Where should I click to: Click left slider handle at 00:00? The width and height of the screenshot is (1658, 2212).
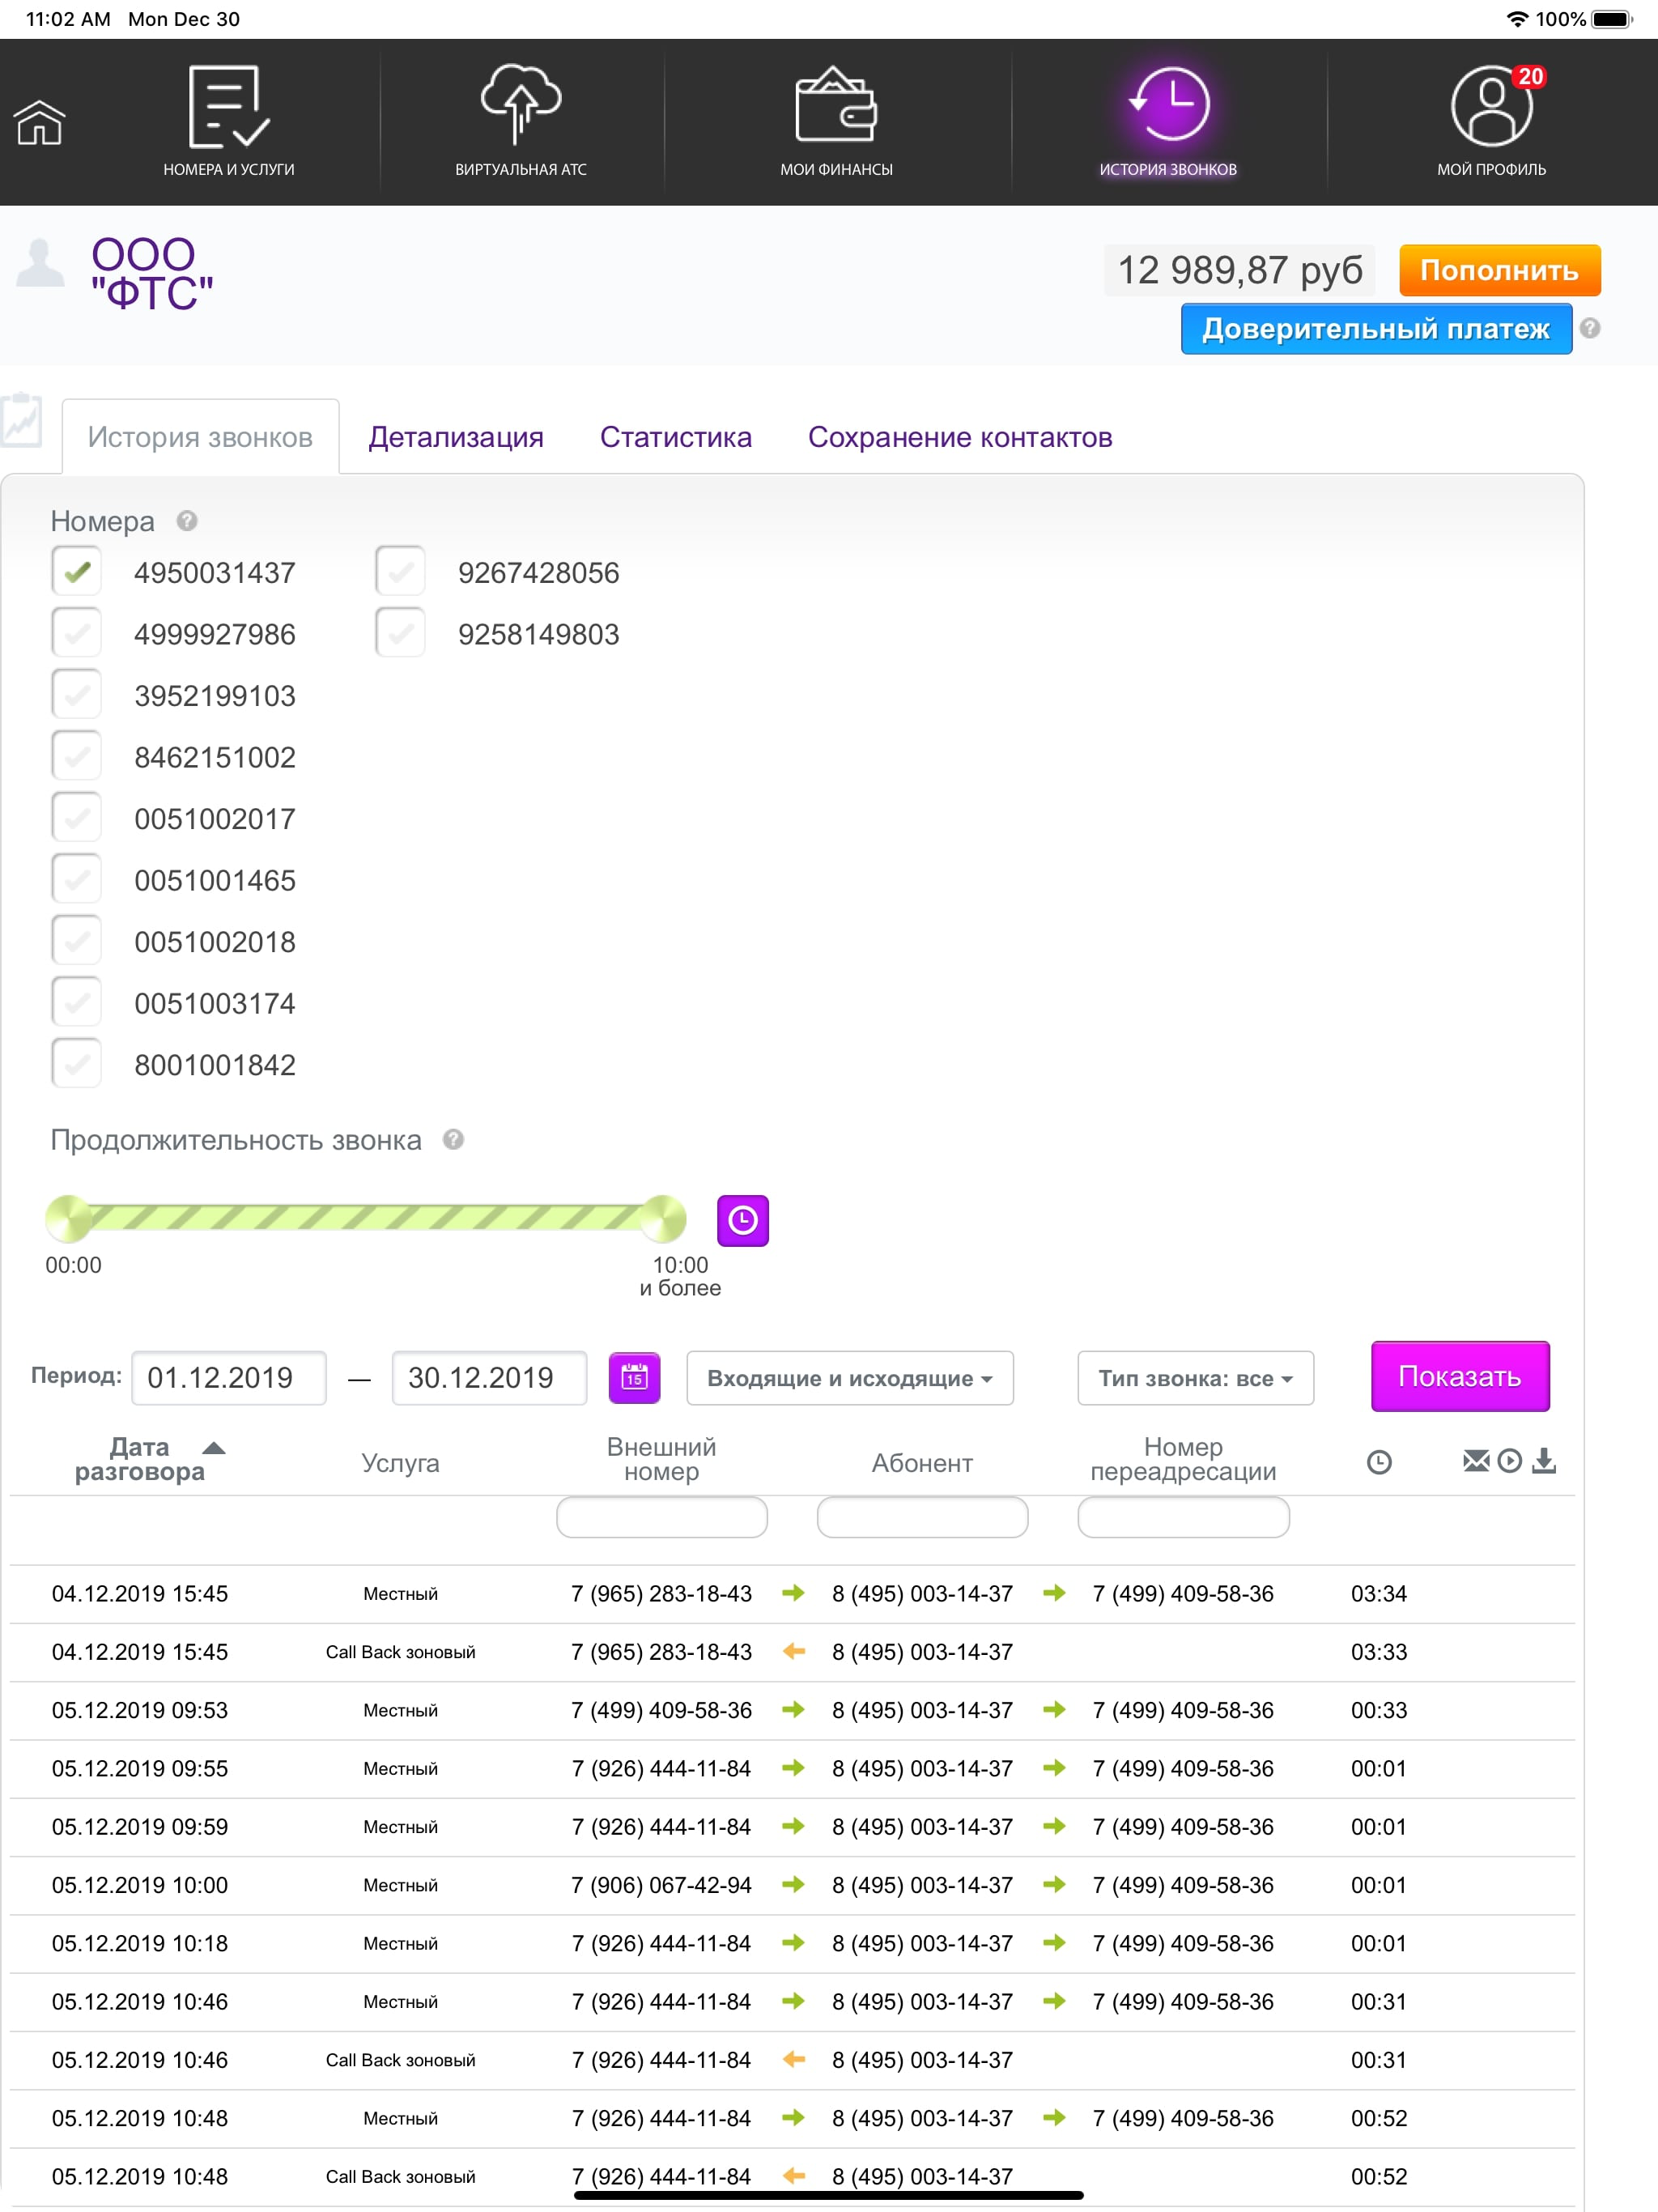pyautogui.click(x=69, y=1219)
